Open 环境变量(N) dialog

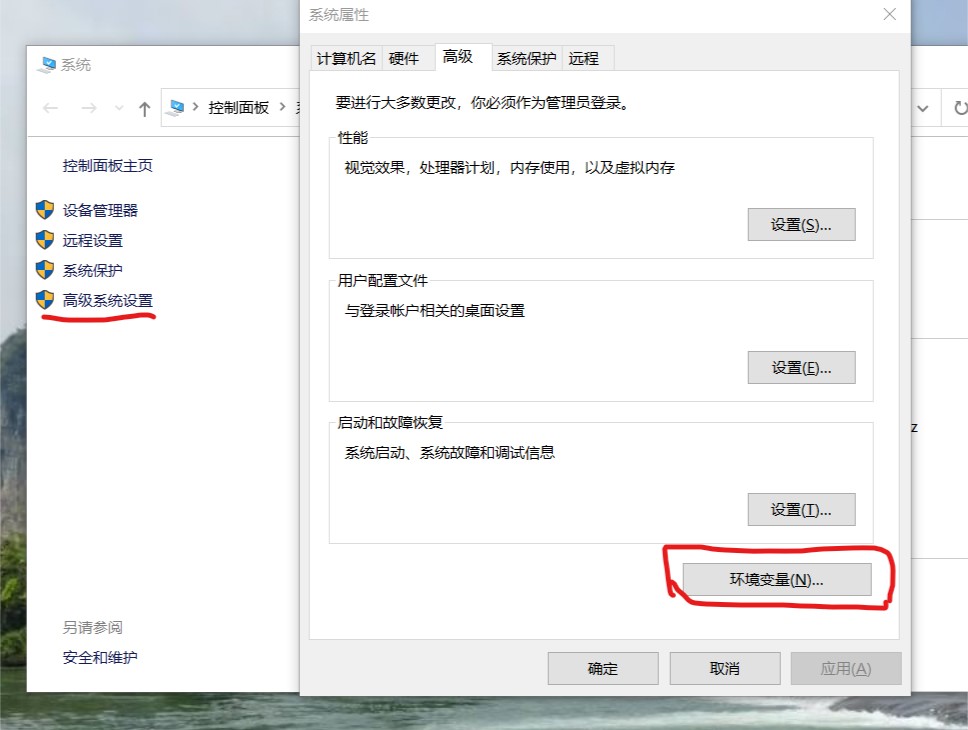(x=777, y=580)
